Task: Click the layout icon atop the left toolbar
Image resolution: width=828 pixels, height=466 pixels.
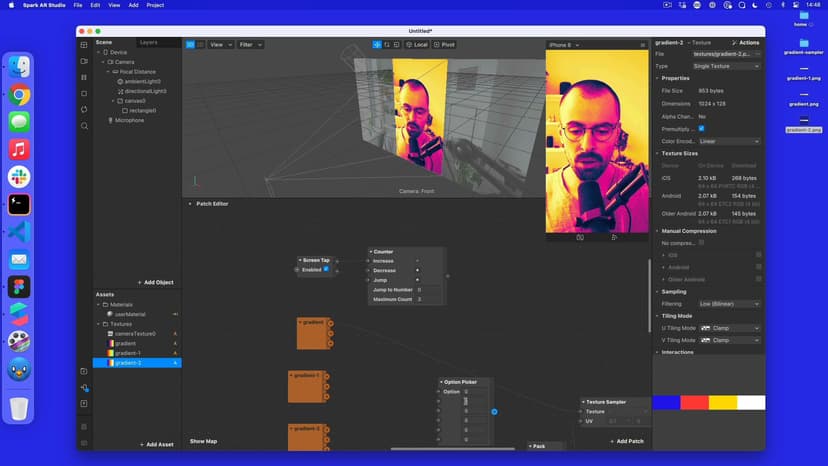Action: coord(84,45)
